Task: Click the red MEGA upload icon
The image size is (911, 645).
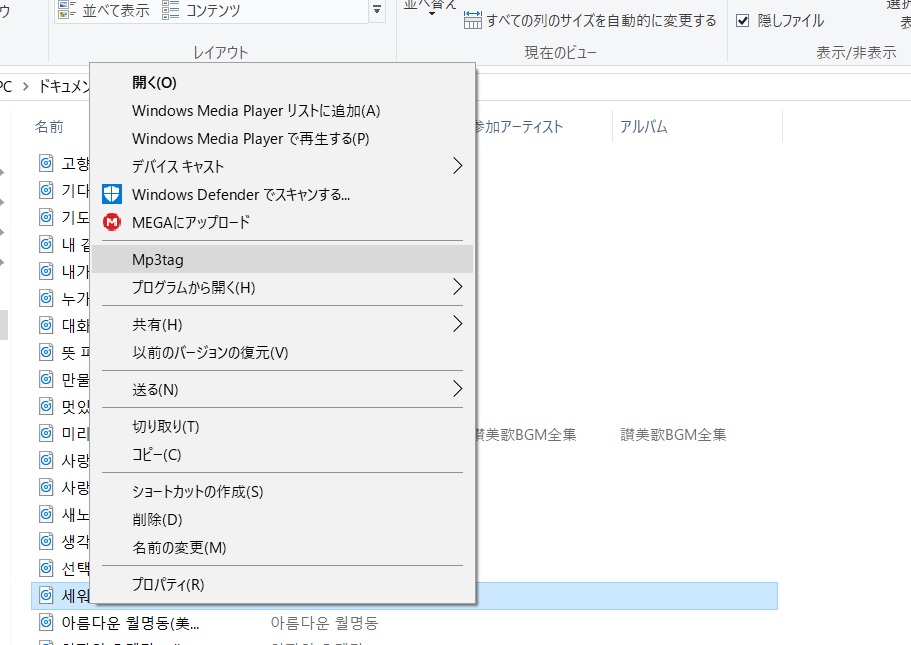Action: [112, 222]
